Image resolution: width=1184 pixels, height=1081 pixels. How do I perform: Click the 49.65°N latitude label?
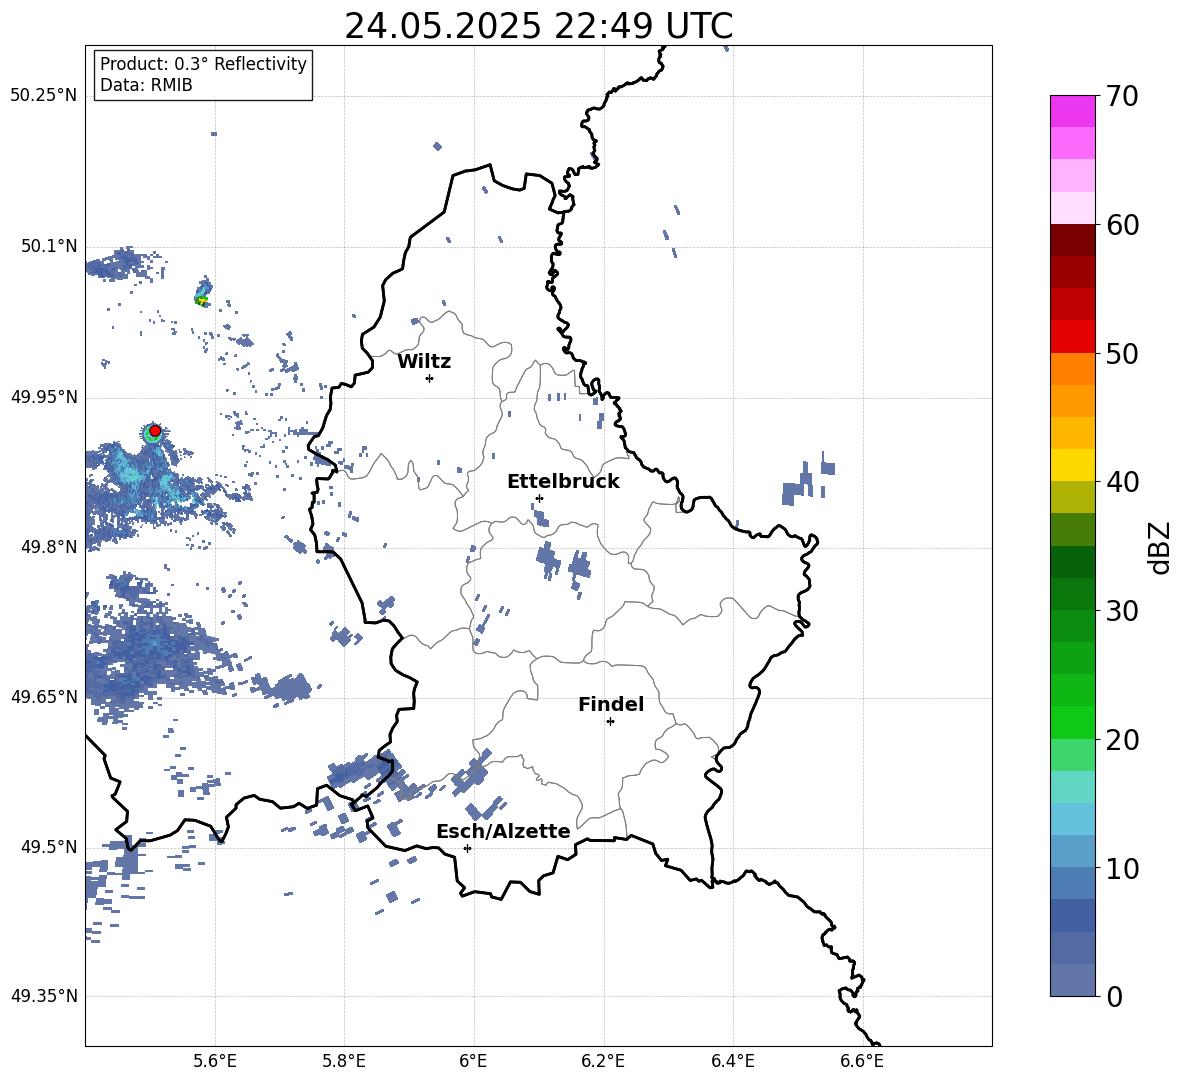click(x=44, y=696)
